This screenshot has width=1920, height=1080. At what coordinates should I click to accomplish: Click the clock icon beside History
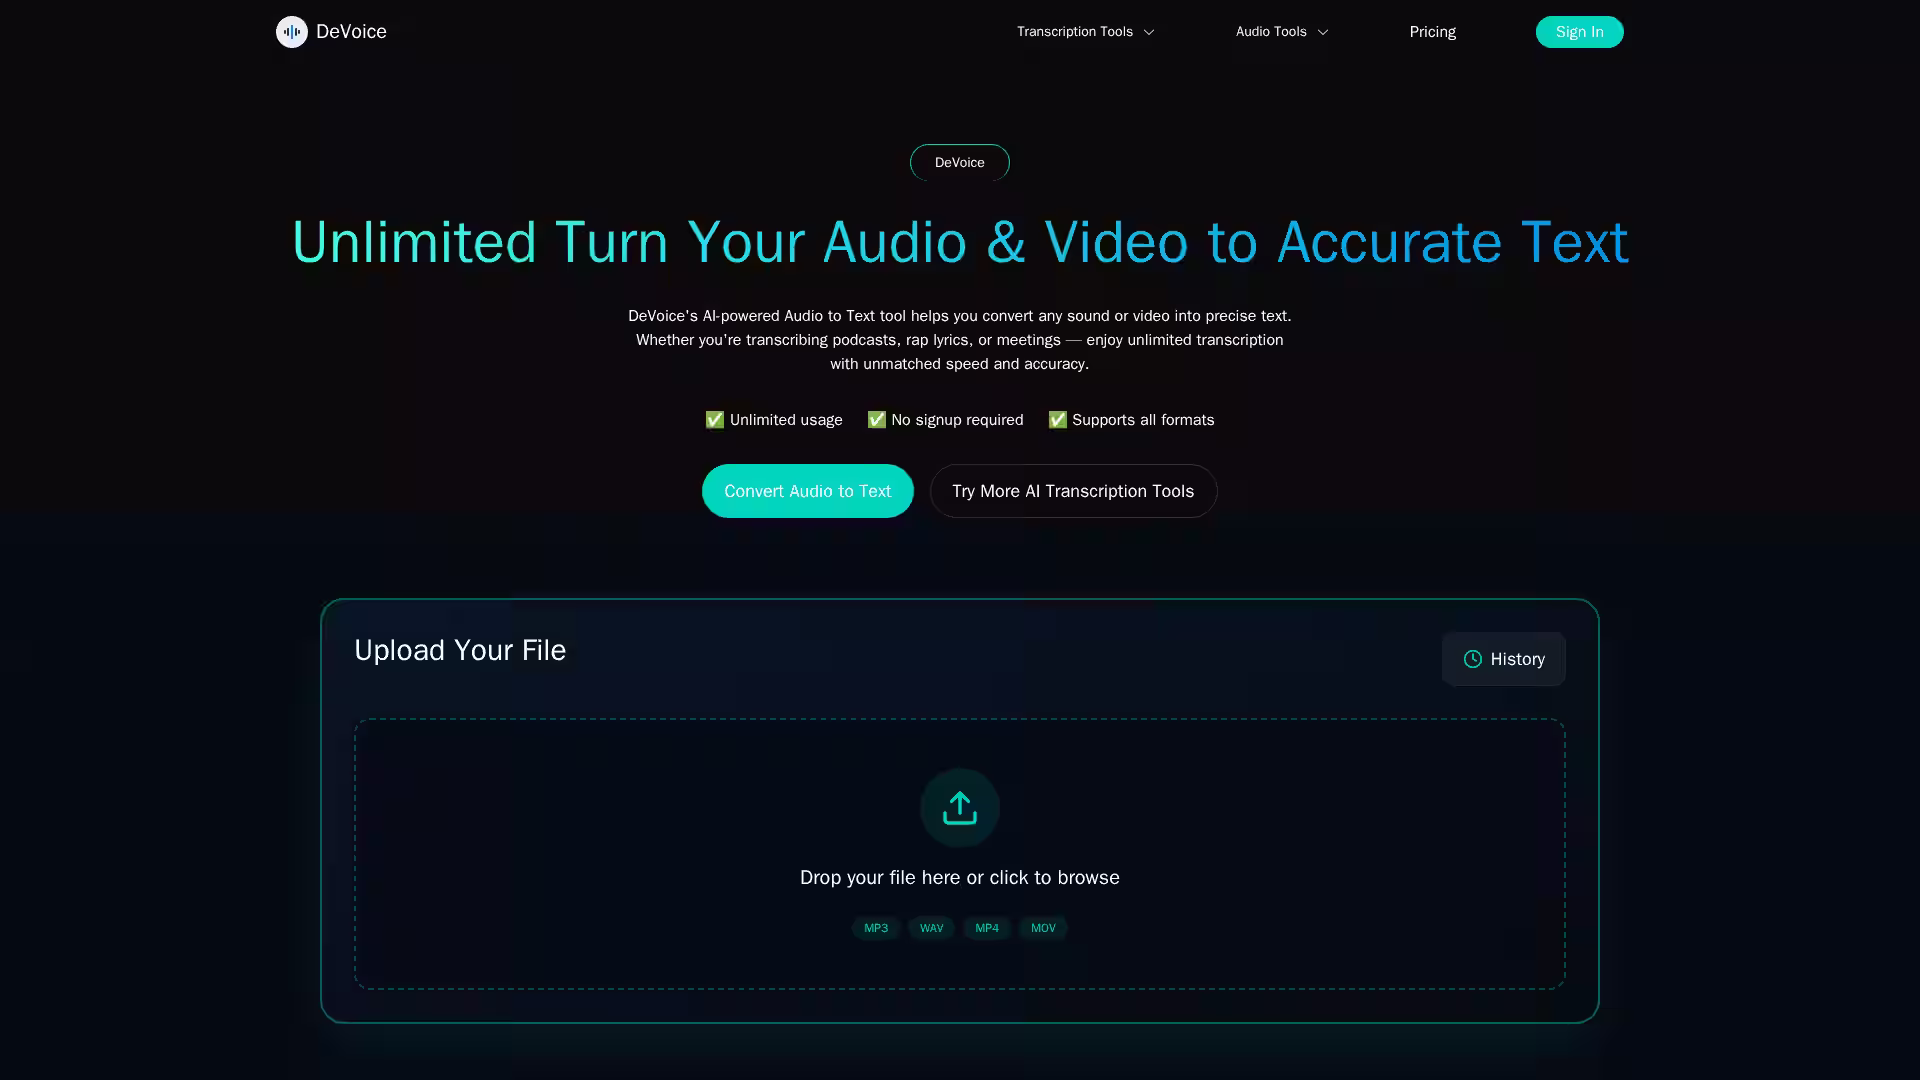coord(1473,659)
